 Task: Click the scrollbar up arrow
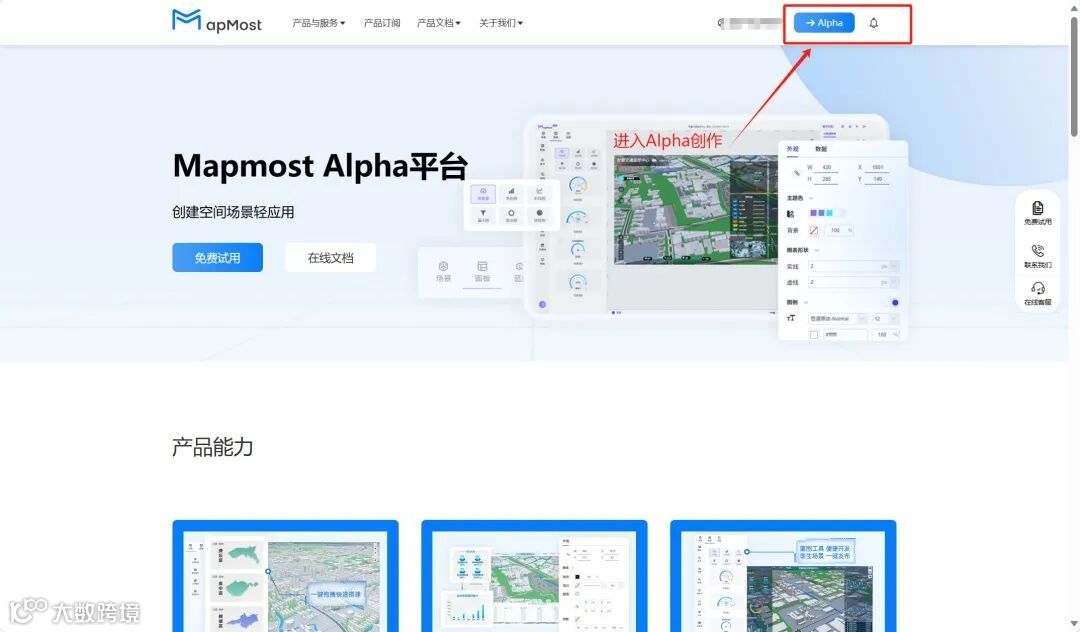(x=1074, y=6)
